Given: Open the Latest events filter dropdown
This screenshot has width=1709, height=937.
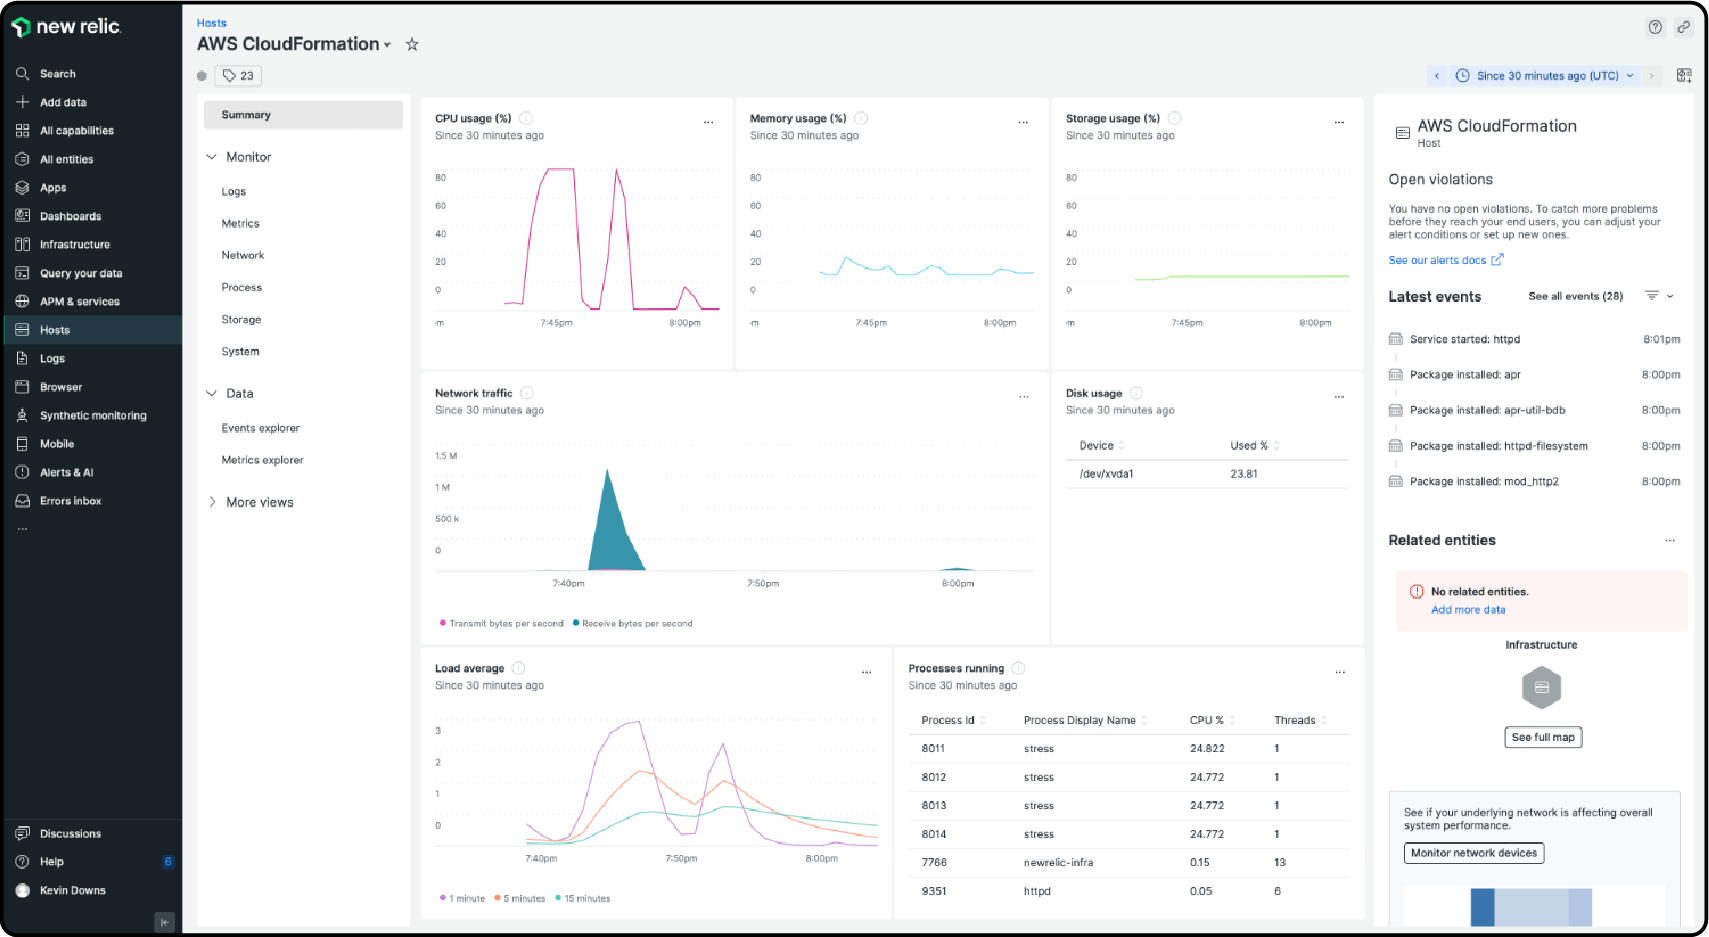Looking at the screenshot, I should [x=1659, y=296].
